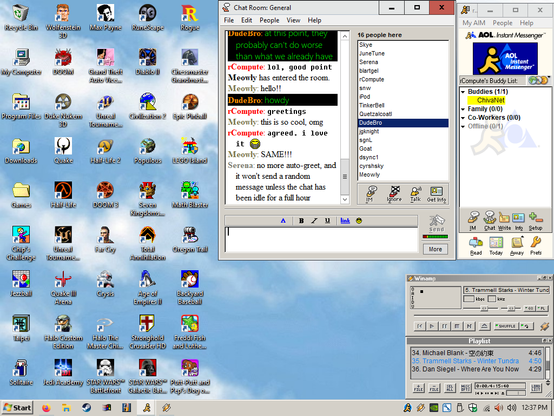Toggle Winamp shuffle
554x416 pixels.
tap(506, 326)
